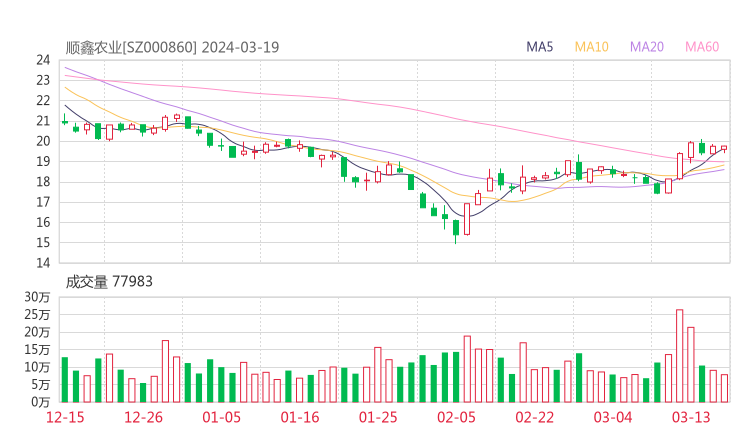The image size is (740, 440).
Task: Click the 0万 volume axis label
Action: pyautogui.click(x=41, y=402)
